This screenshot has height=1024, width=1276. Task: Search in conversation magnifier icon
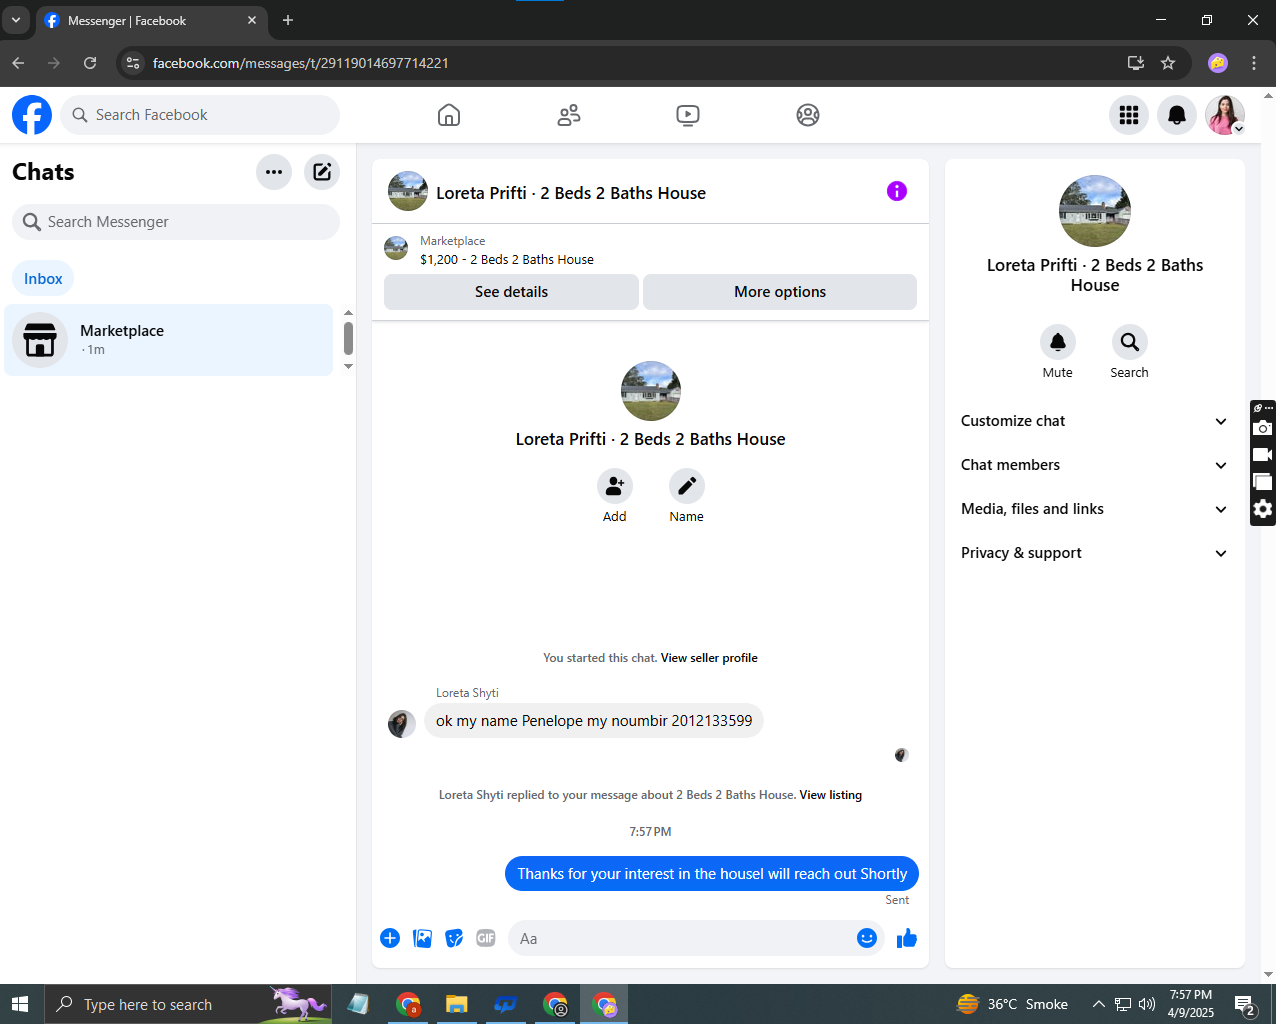pos(1130,342)
